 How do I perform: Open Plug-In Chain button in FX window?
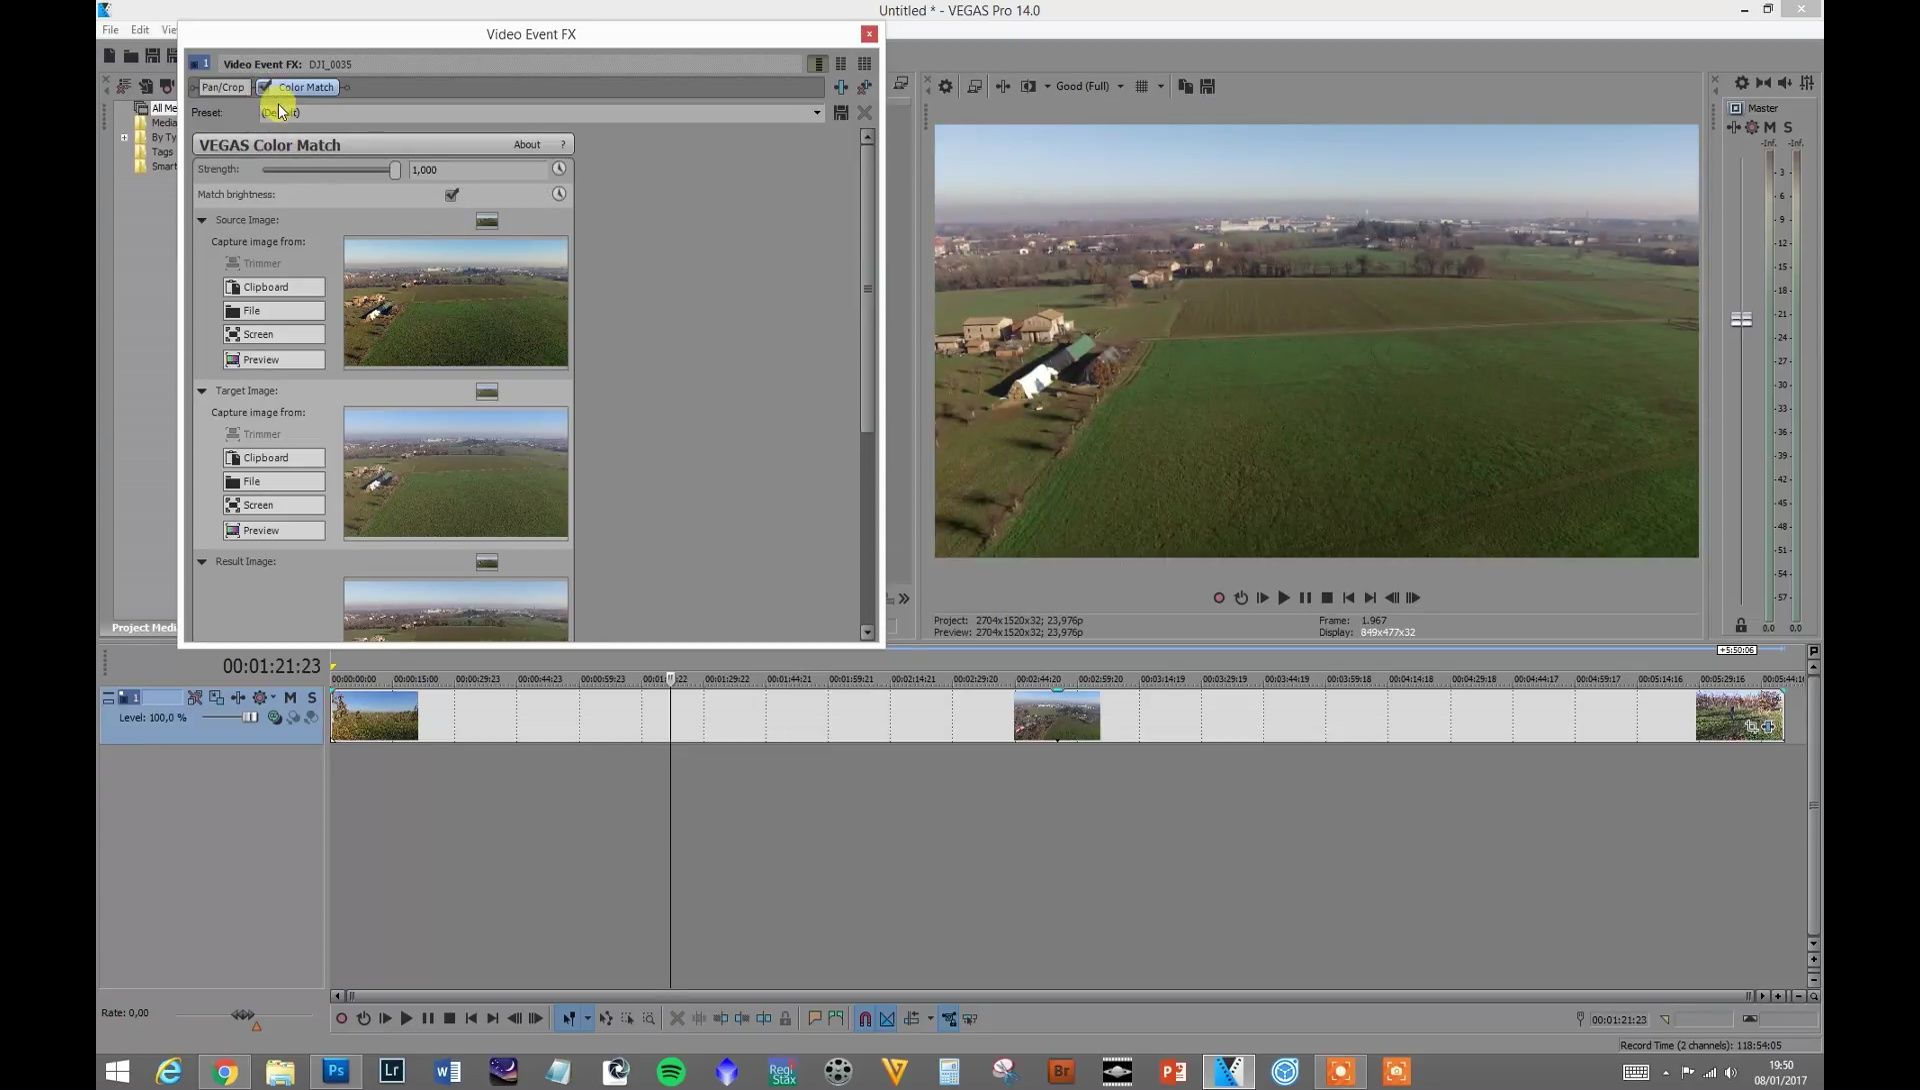click(841, 88)
